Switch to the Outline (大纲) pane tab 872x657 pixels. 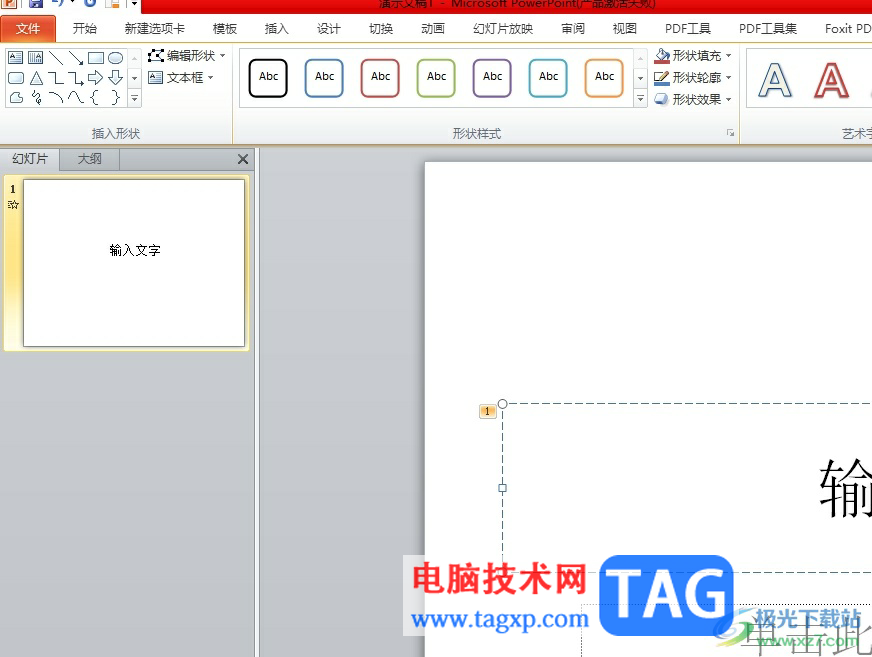[90, 159]
